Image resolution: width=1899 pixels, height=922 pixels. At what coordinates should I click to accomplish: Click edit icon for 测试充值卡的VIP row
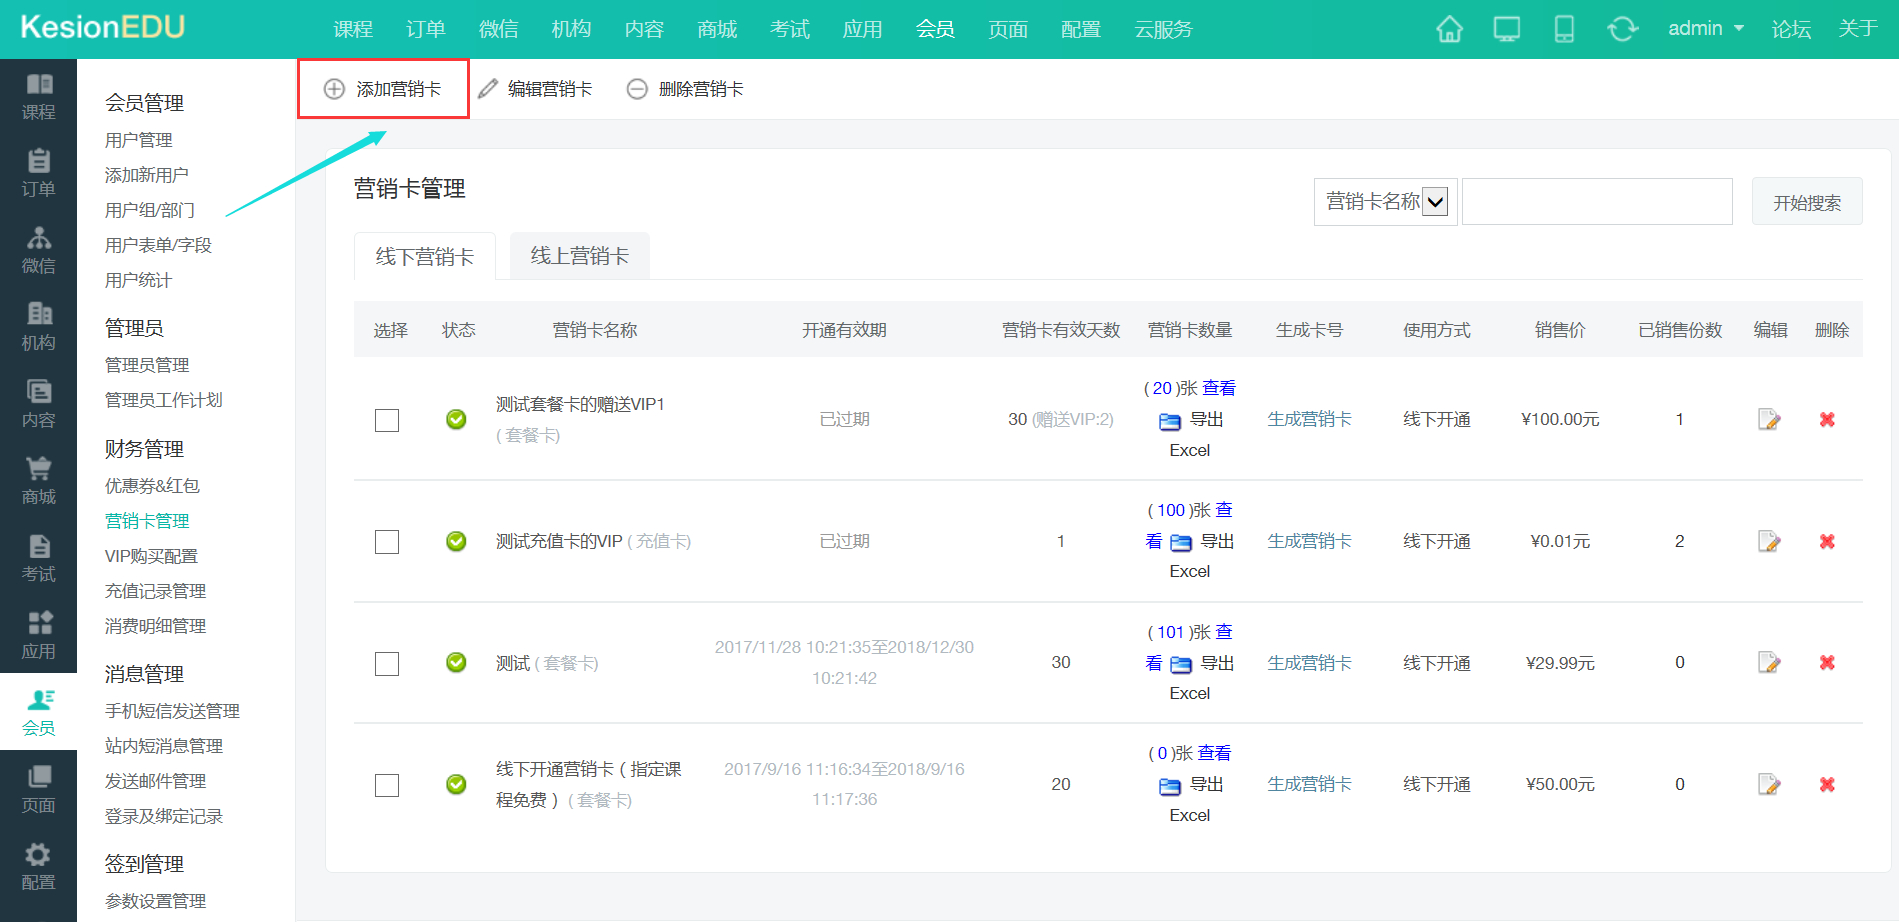[x=1769, y=541]
